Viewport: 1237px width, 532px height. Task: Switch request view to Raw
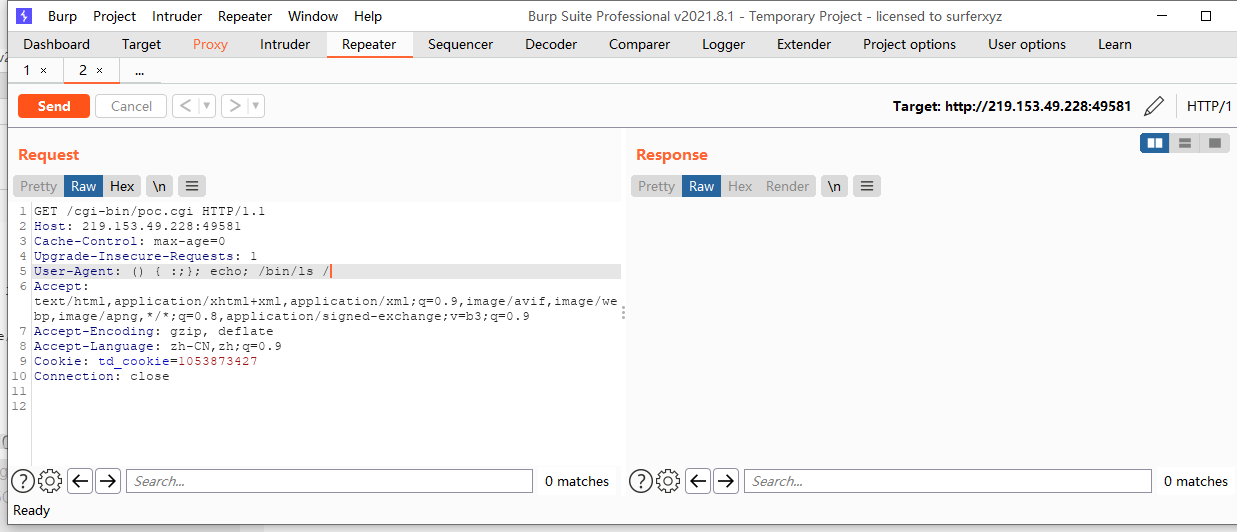click(84, 186)
